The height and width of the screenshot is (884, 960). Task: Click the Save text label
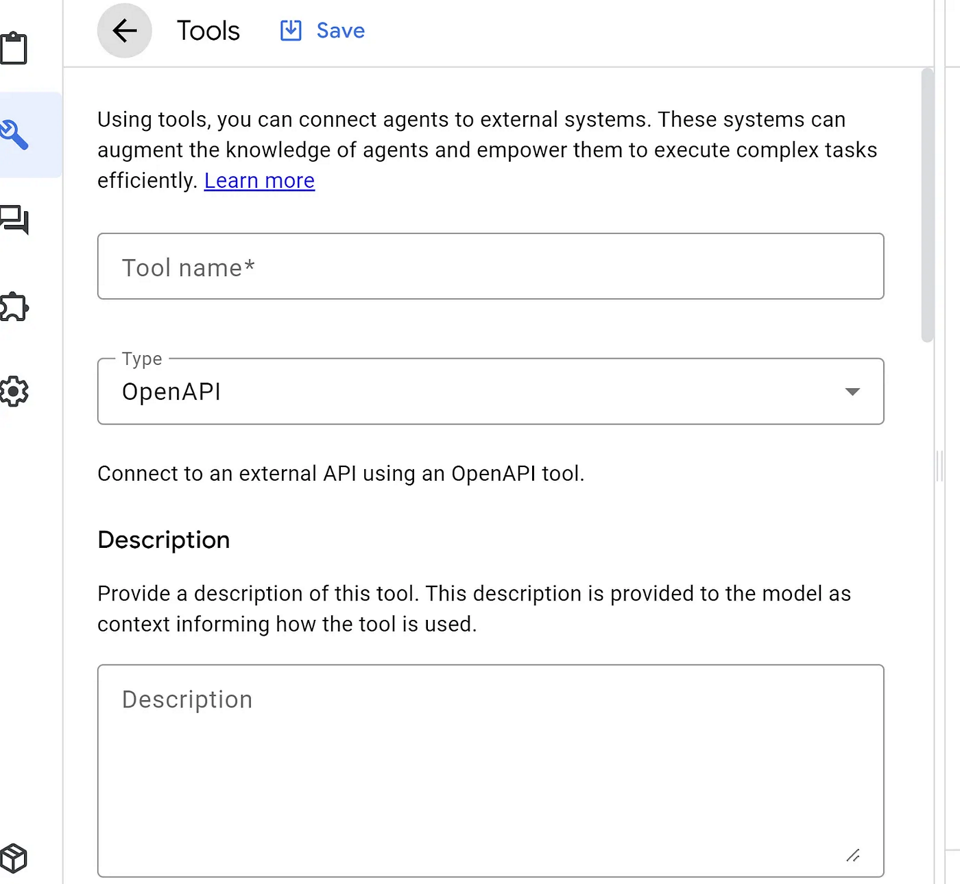[341, 30]
